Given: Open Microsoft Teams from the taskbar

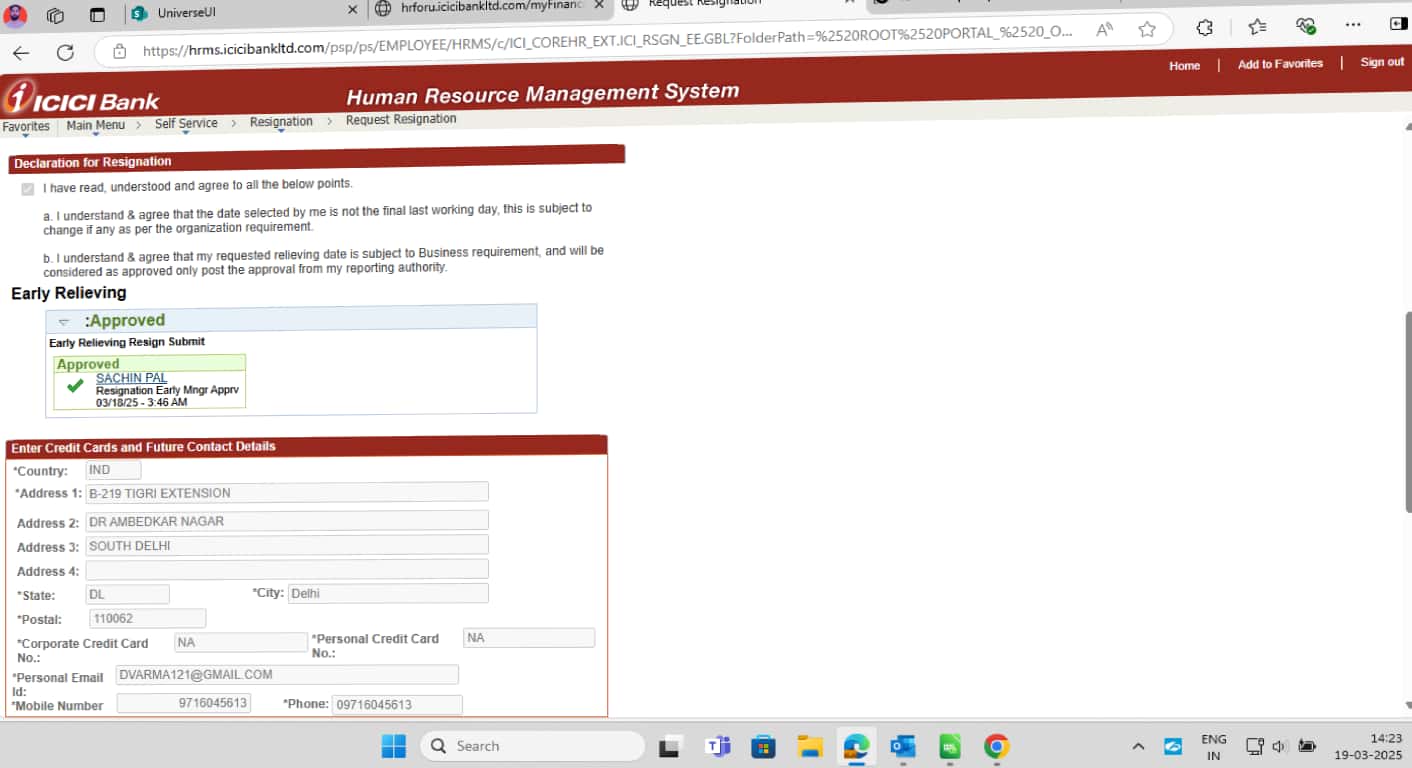Looking at the screenshot, I should point(717,746).
